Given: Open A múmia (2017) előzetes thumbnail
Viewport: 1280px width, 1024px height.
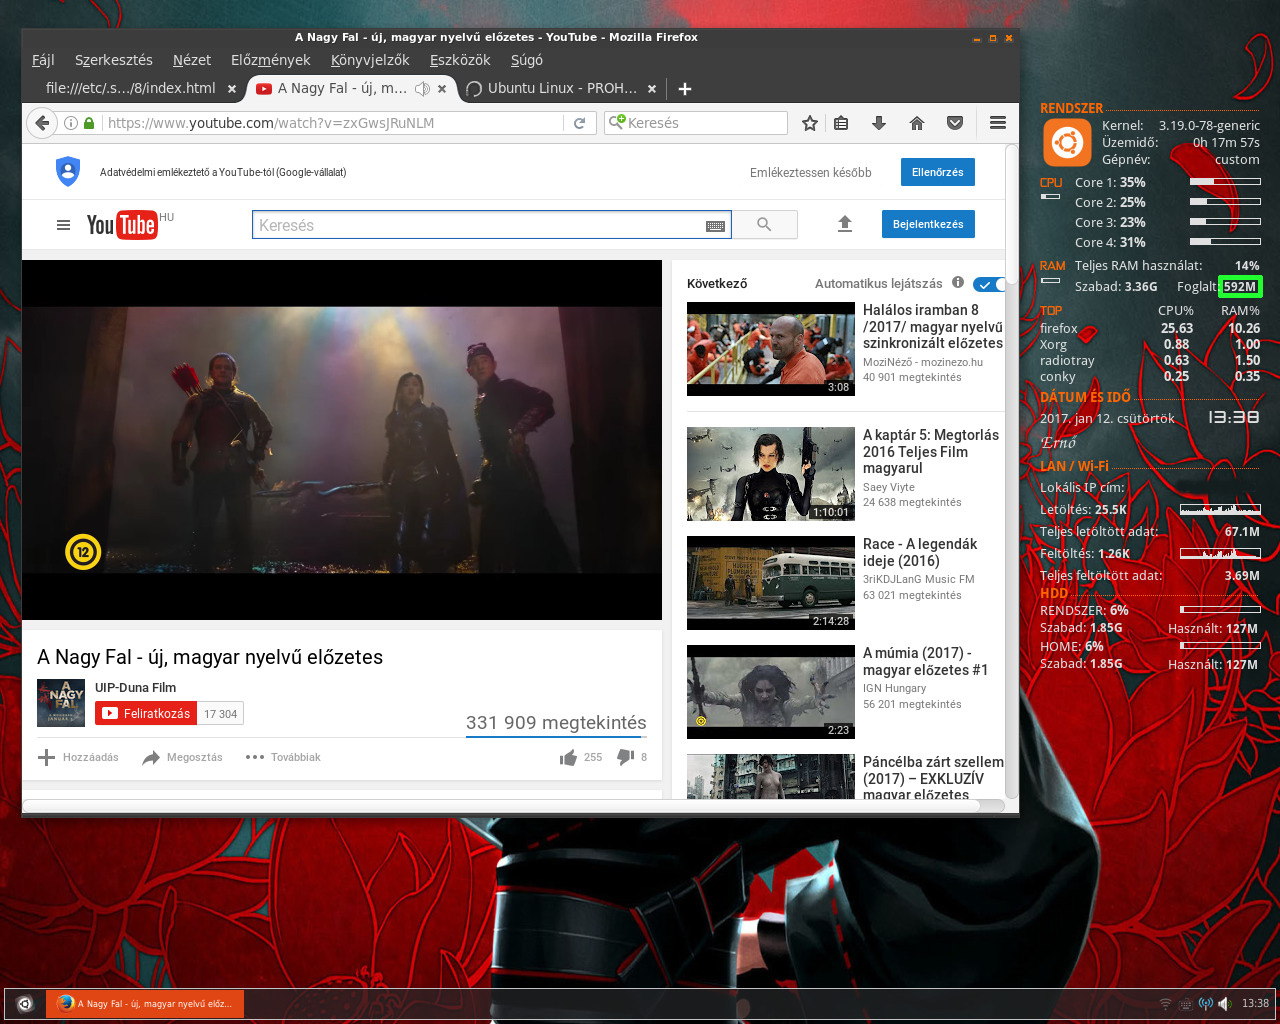Looking at the screenshot, I should [x=771, y=692].
